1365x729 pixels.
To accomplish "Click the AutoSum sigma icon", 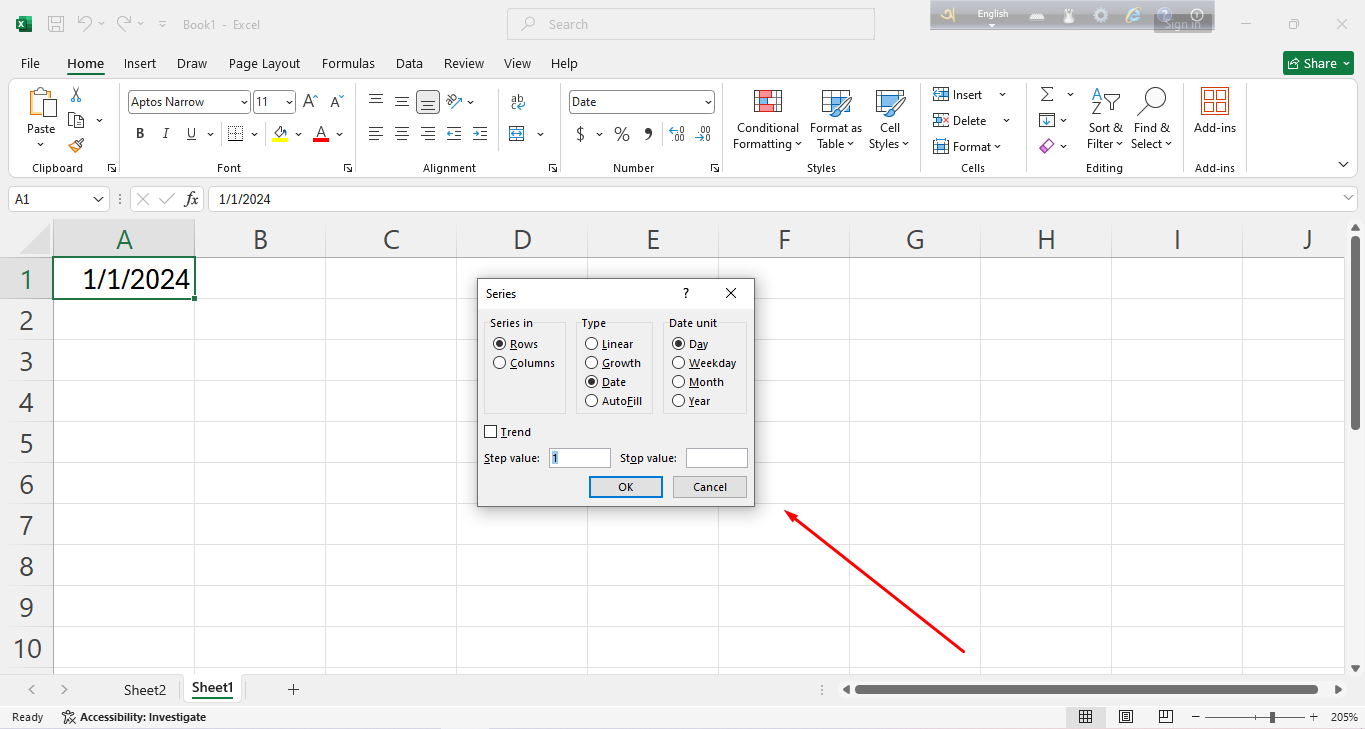I will 1047,95.
